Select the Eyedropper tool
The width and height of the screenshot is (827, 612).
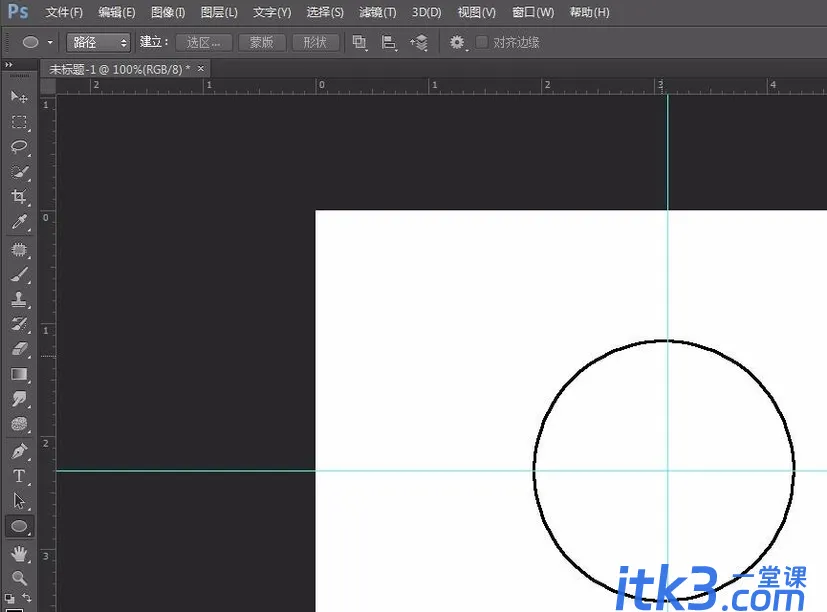pos(19,222)
